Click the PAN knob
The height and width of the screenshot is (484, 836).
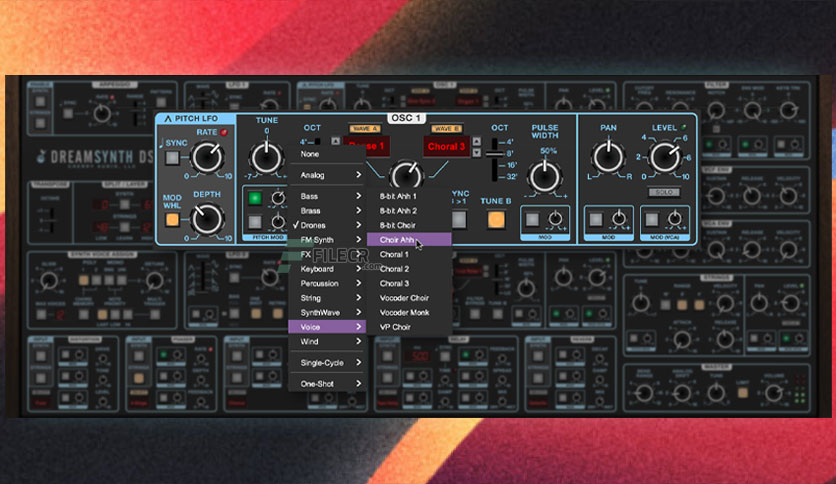[x=608, y=157]
